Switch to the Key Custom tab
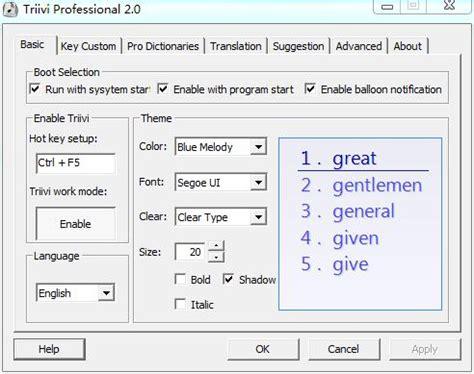Image resolution: width=474 pixels, height=374 pixels. coord(88,46)
